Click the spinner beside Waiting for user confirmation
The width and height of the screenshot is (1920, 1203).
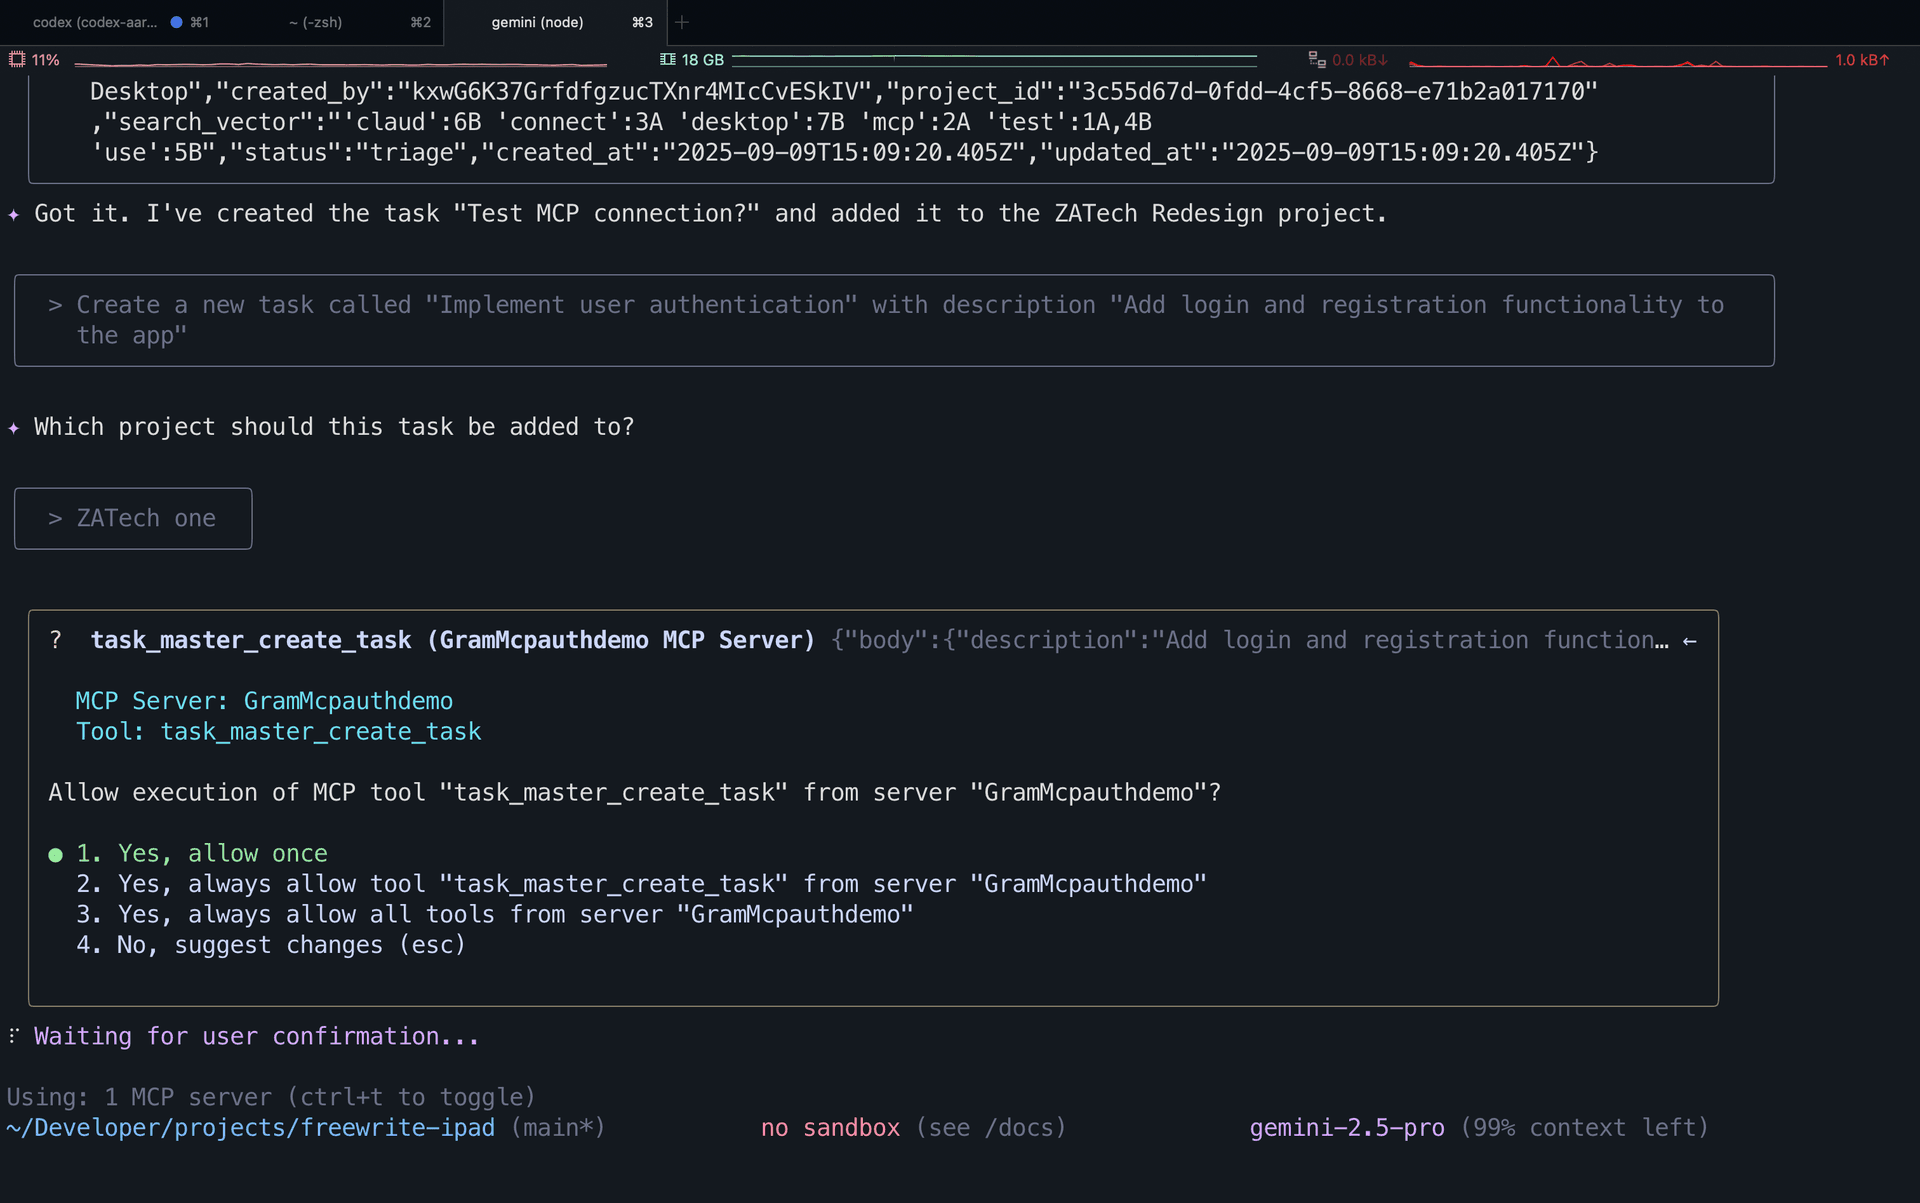coord(12,1036)
